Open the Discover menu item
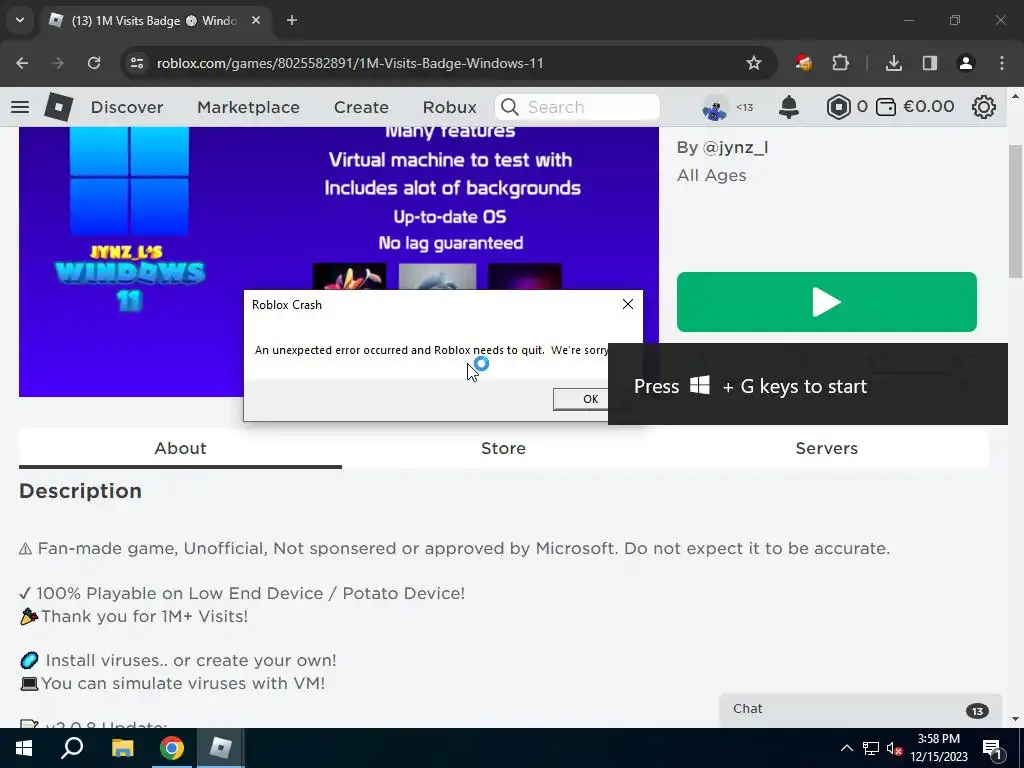This screenshot has width=1024, height=768. coord(127,107)
